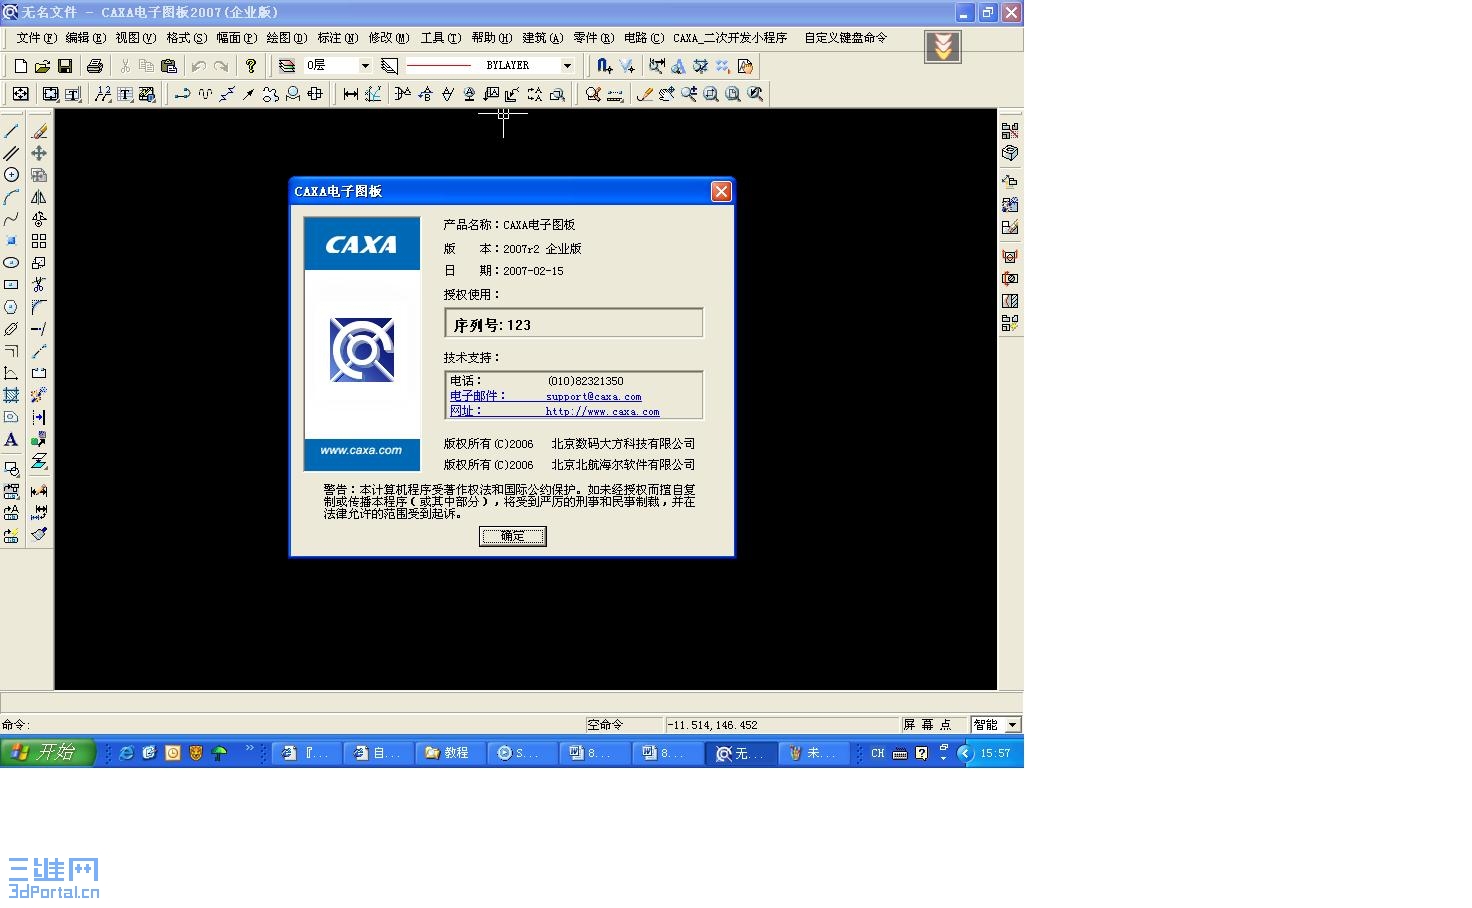Click the linear dimension icon
The width and height of the screenshot is (1472, 908).
[351, 94]
